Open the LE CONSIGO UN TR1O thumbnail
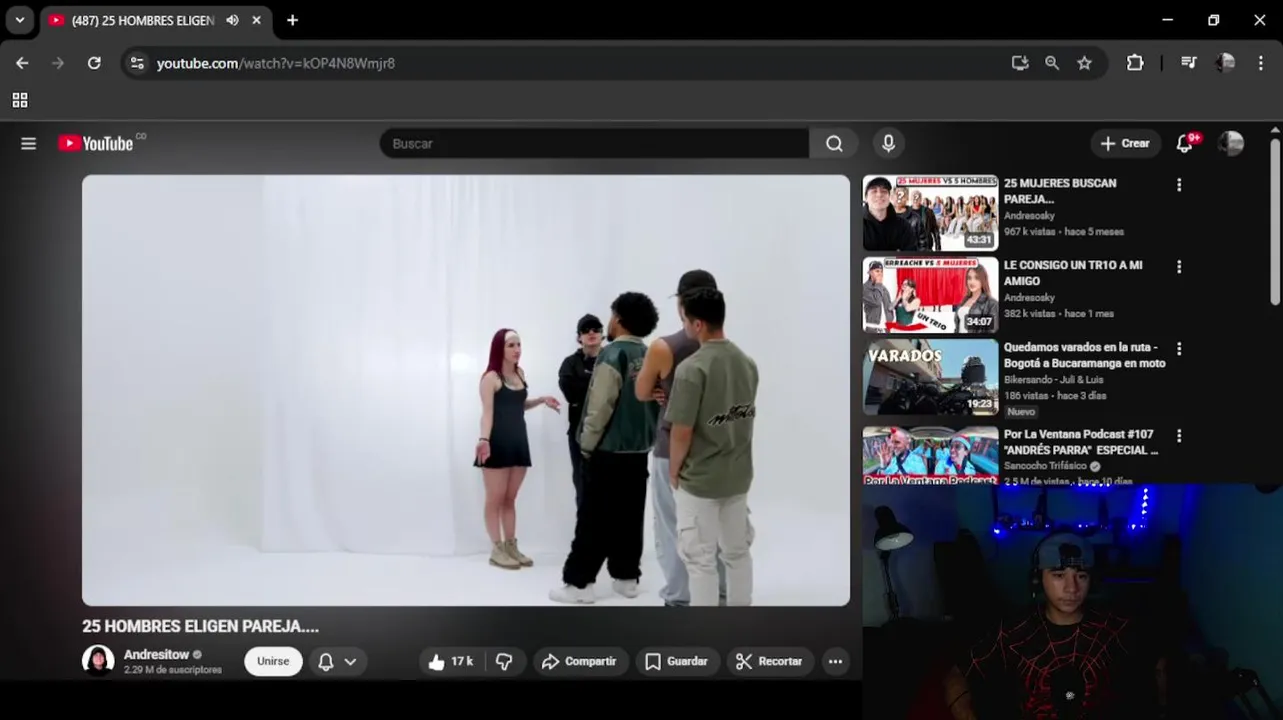The width and height of the screenshot is (1283, 720). 931,295
